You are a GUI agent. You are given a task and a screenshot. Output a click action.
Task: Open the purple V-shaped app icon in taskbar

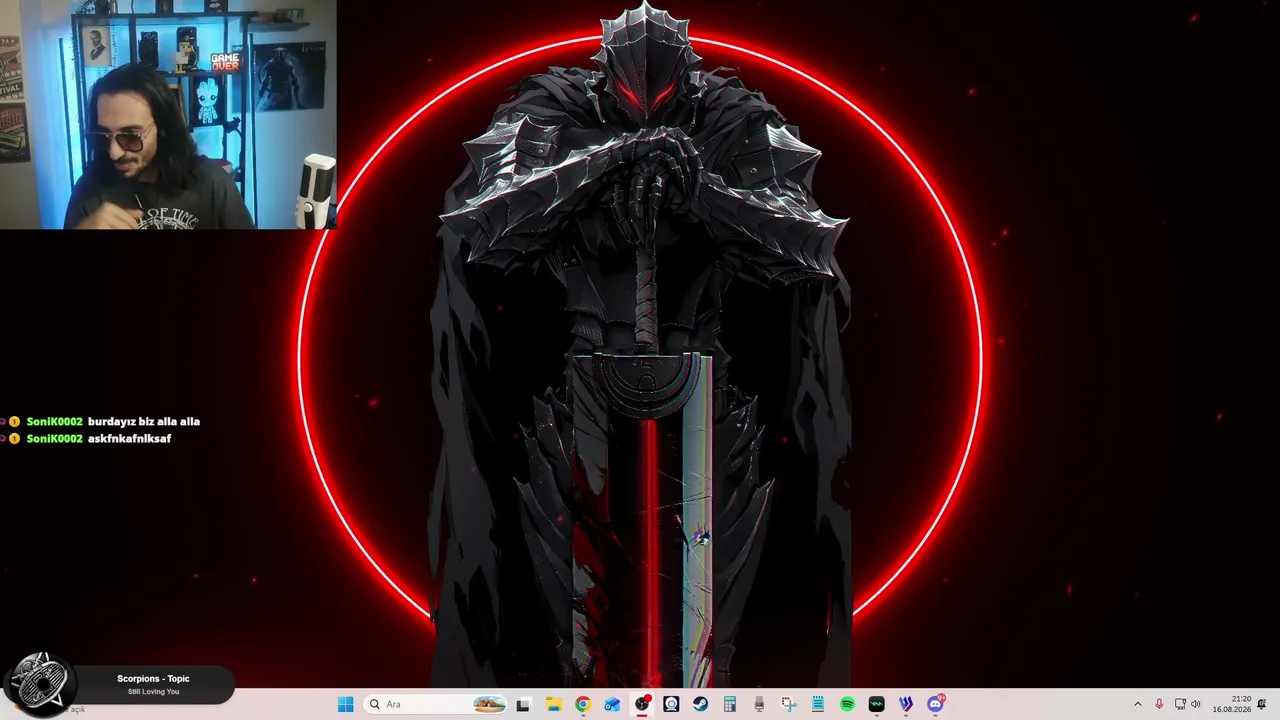906,704
